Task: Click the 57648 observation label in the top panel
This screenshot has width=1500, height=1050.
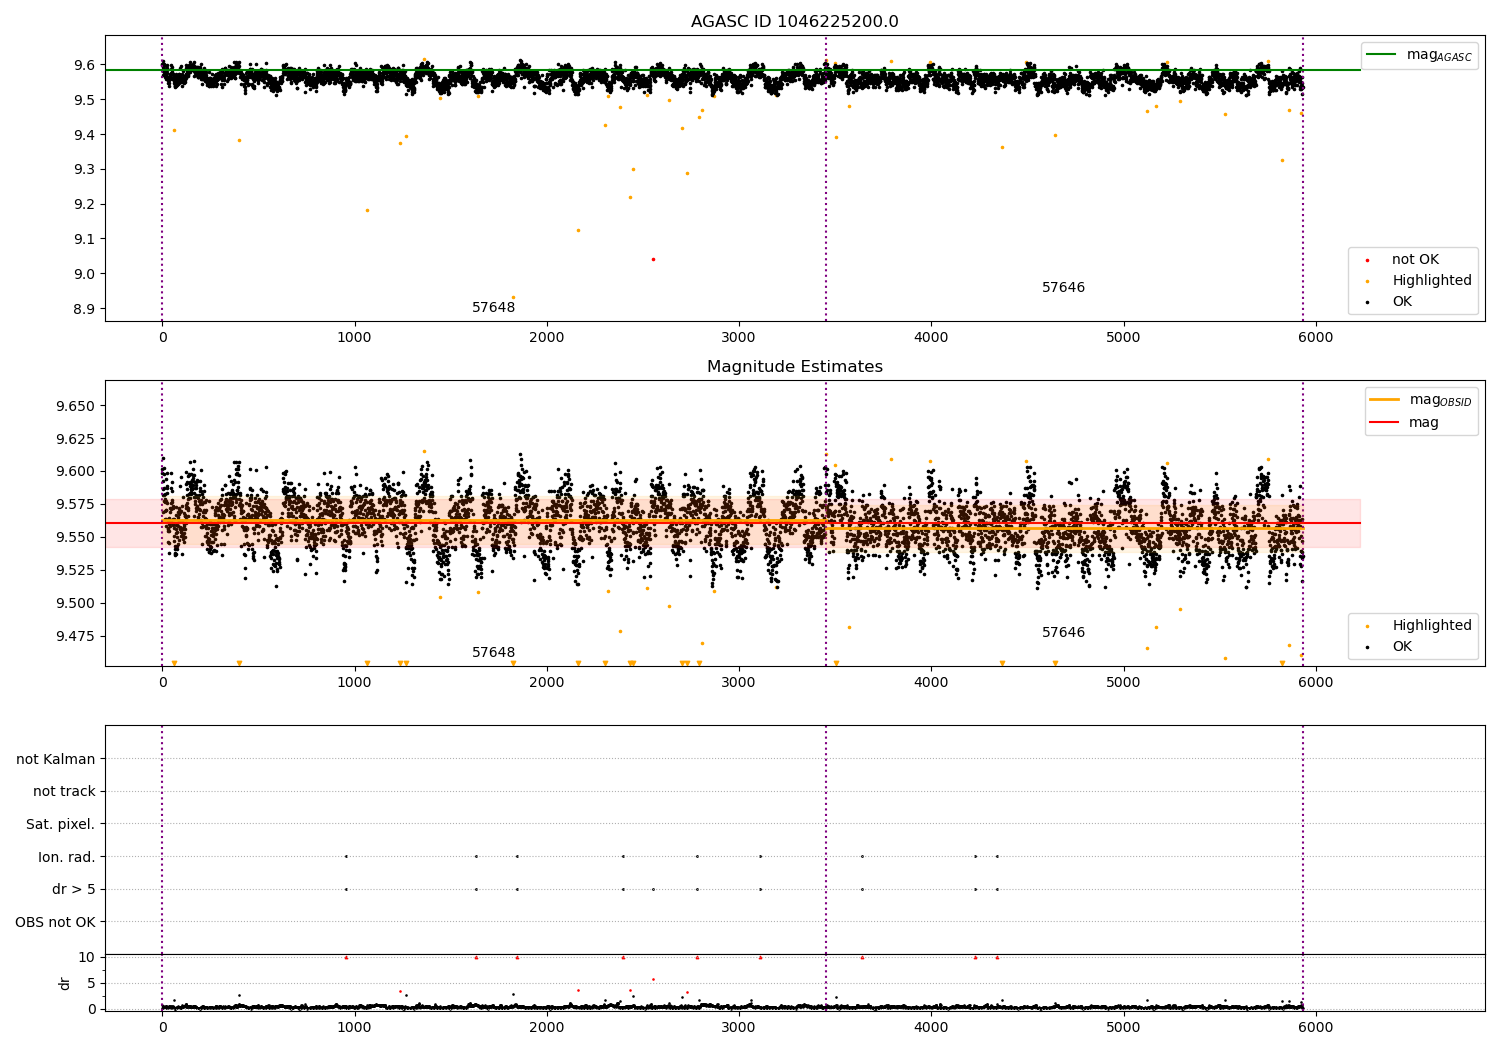Action: pos(493,308)
